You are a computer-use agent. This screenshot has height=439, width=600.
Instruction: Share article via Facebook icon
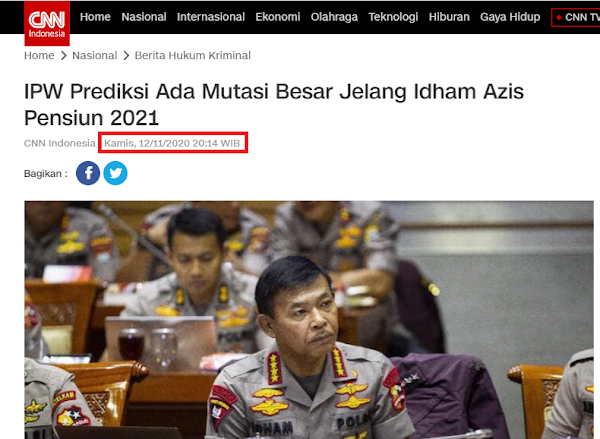point(88,173)
